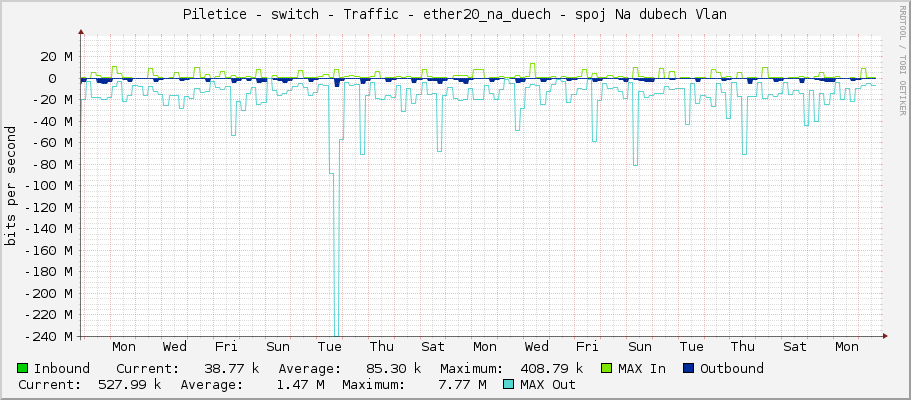This screenshot has width=911, height=400.
Task: Click the '-140 M' y-axis label
Action: click(49, 228)
